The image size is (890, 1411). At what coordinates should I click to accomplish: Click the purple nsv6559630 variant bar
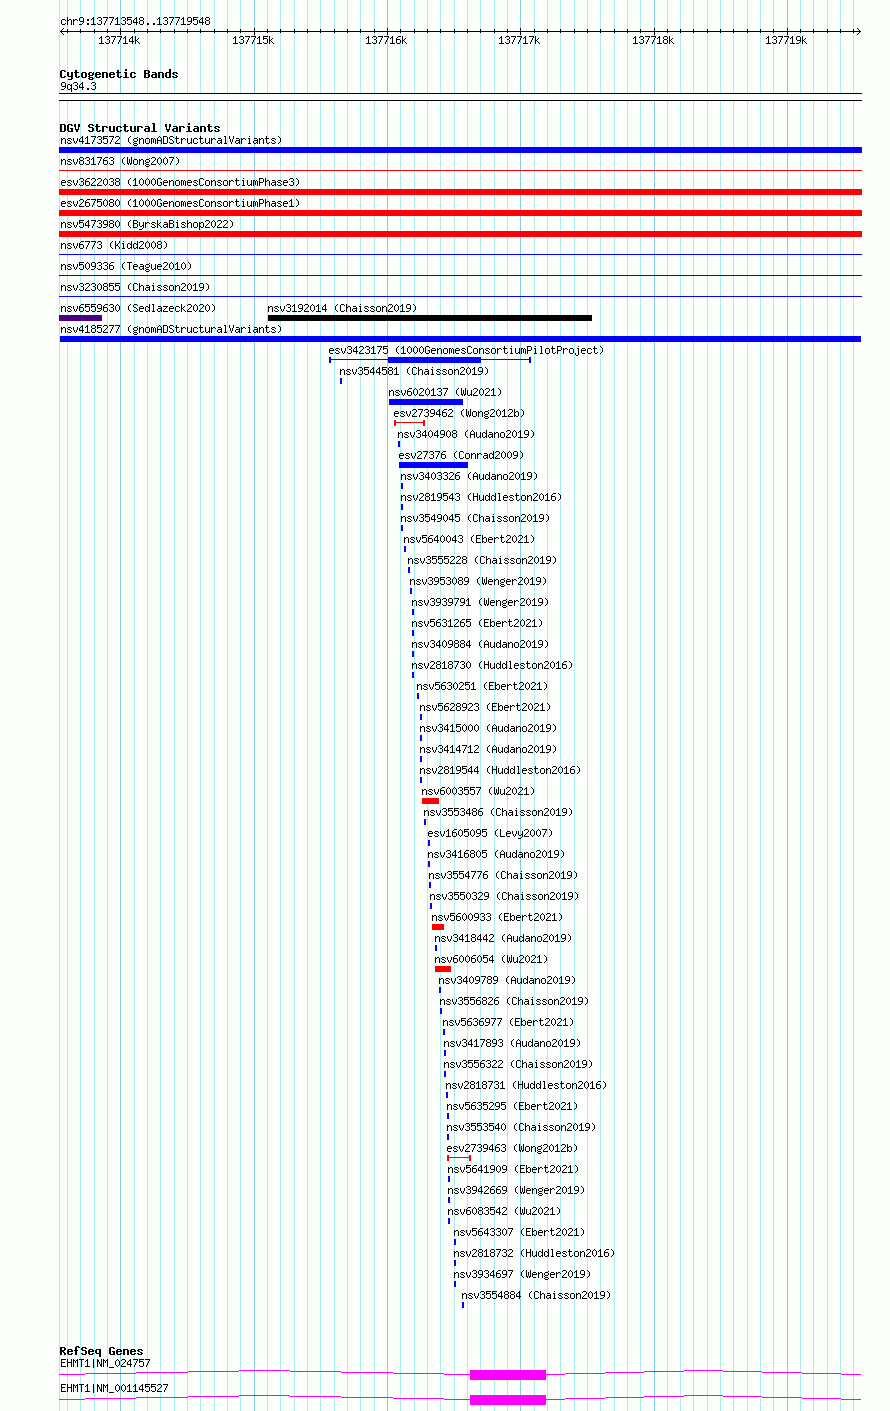pos(81,318)
